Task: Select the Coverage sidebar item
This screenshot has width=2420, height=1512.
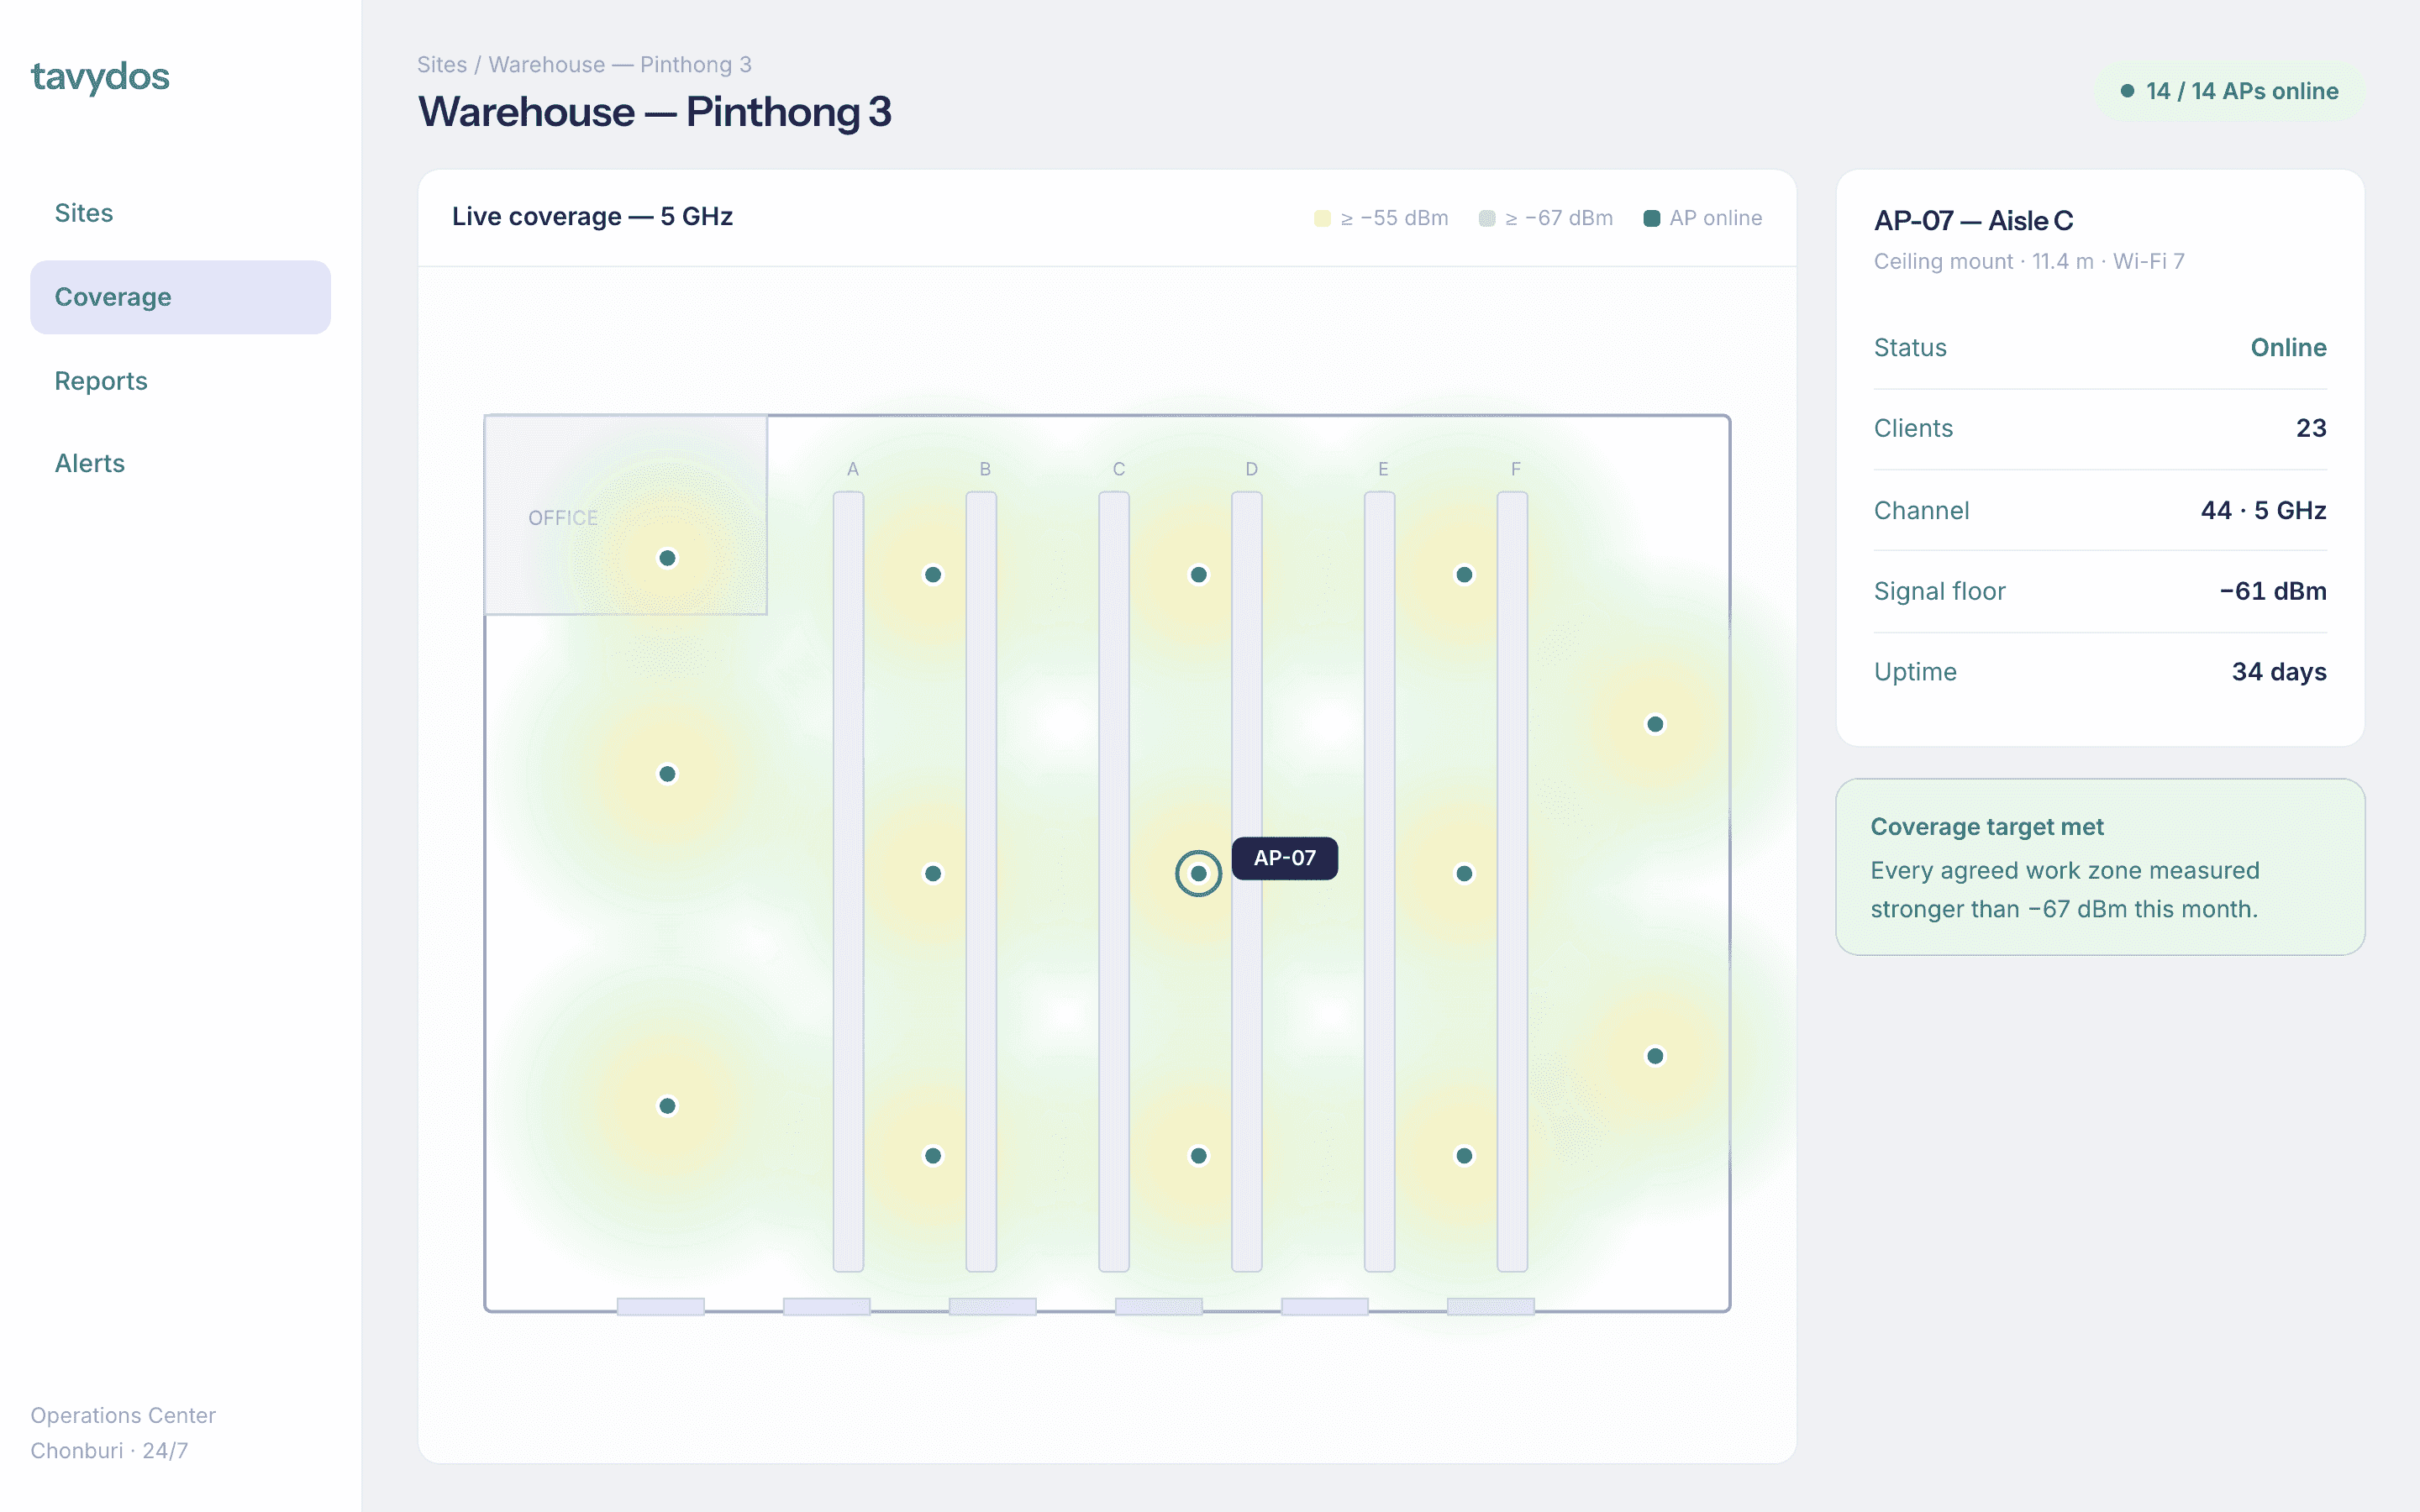Action: tap(180, 297)
